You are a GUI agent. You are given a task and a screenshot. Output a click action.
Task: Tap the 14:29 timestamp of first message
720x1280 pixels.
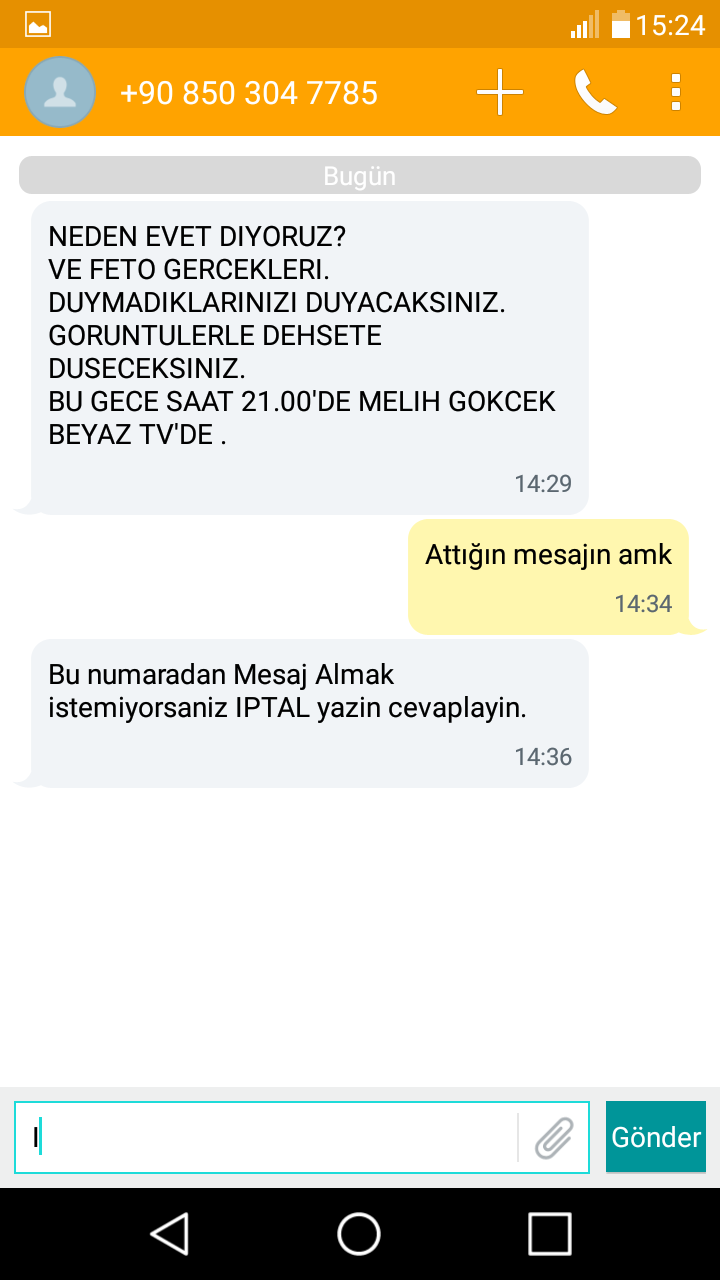pos(543,484)
